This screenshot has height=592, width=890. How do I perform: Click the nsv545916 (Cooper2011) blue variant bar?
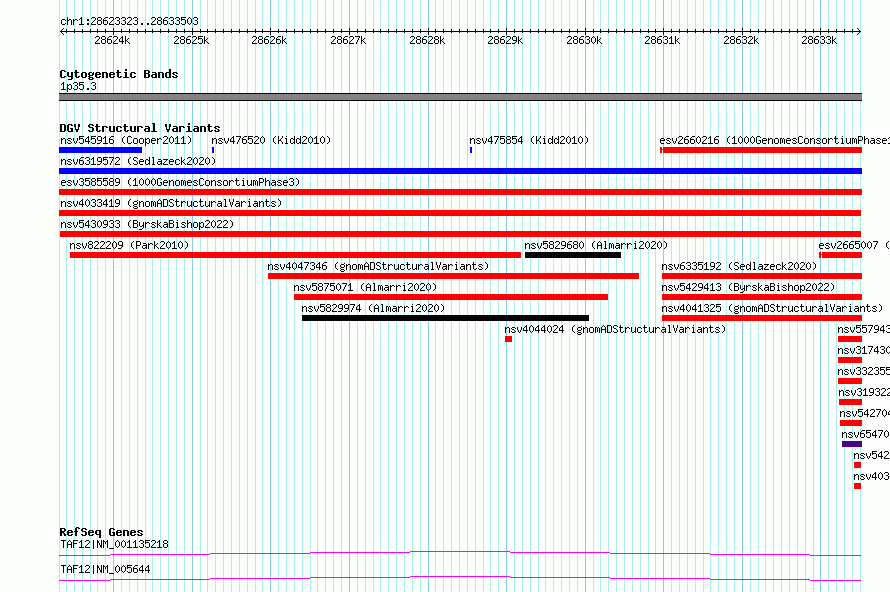[x=100, y=150]
